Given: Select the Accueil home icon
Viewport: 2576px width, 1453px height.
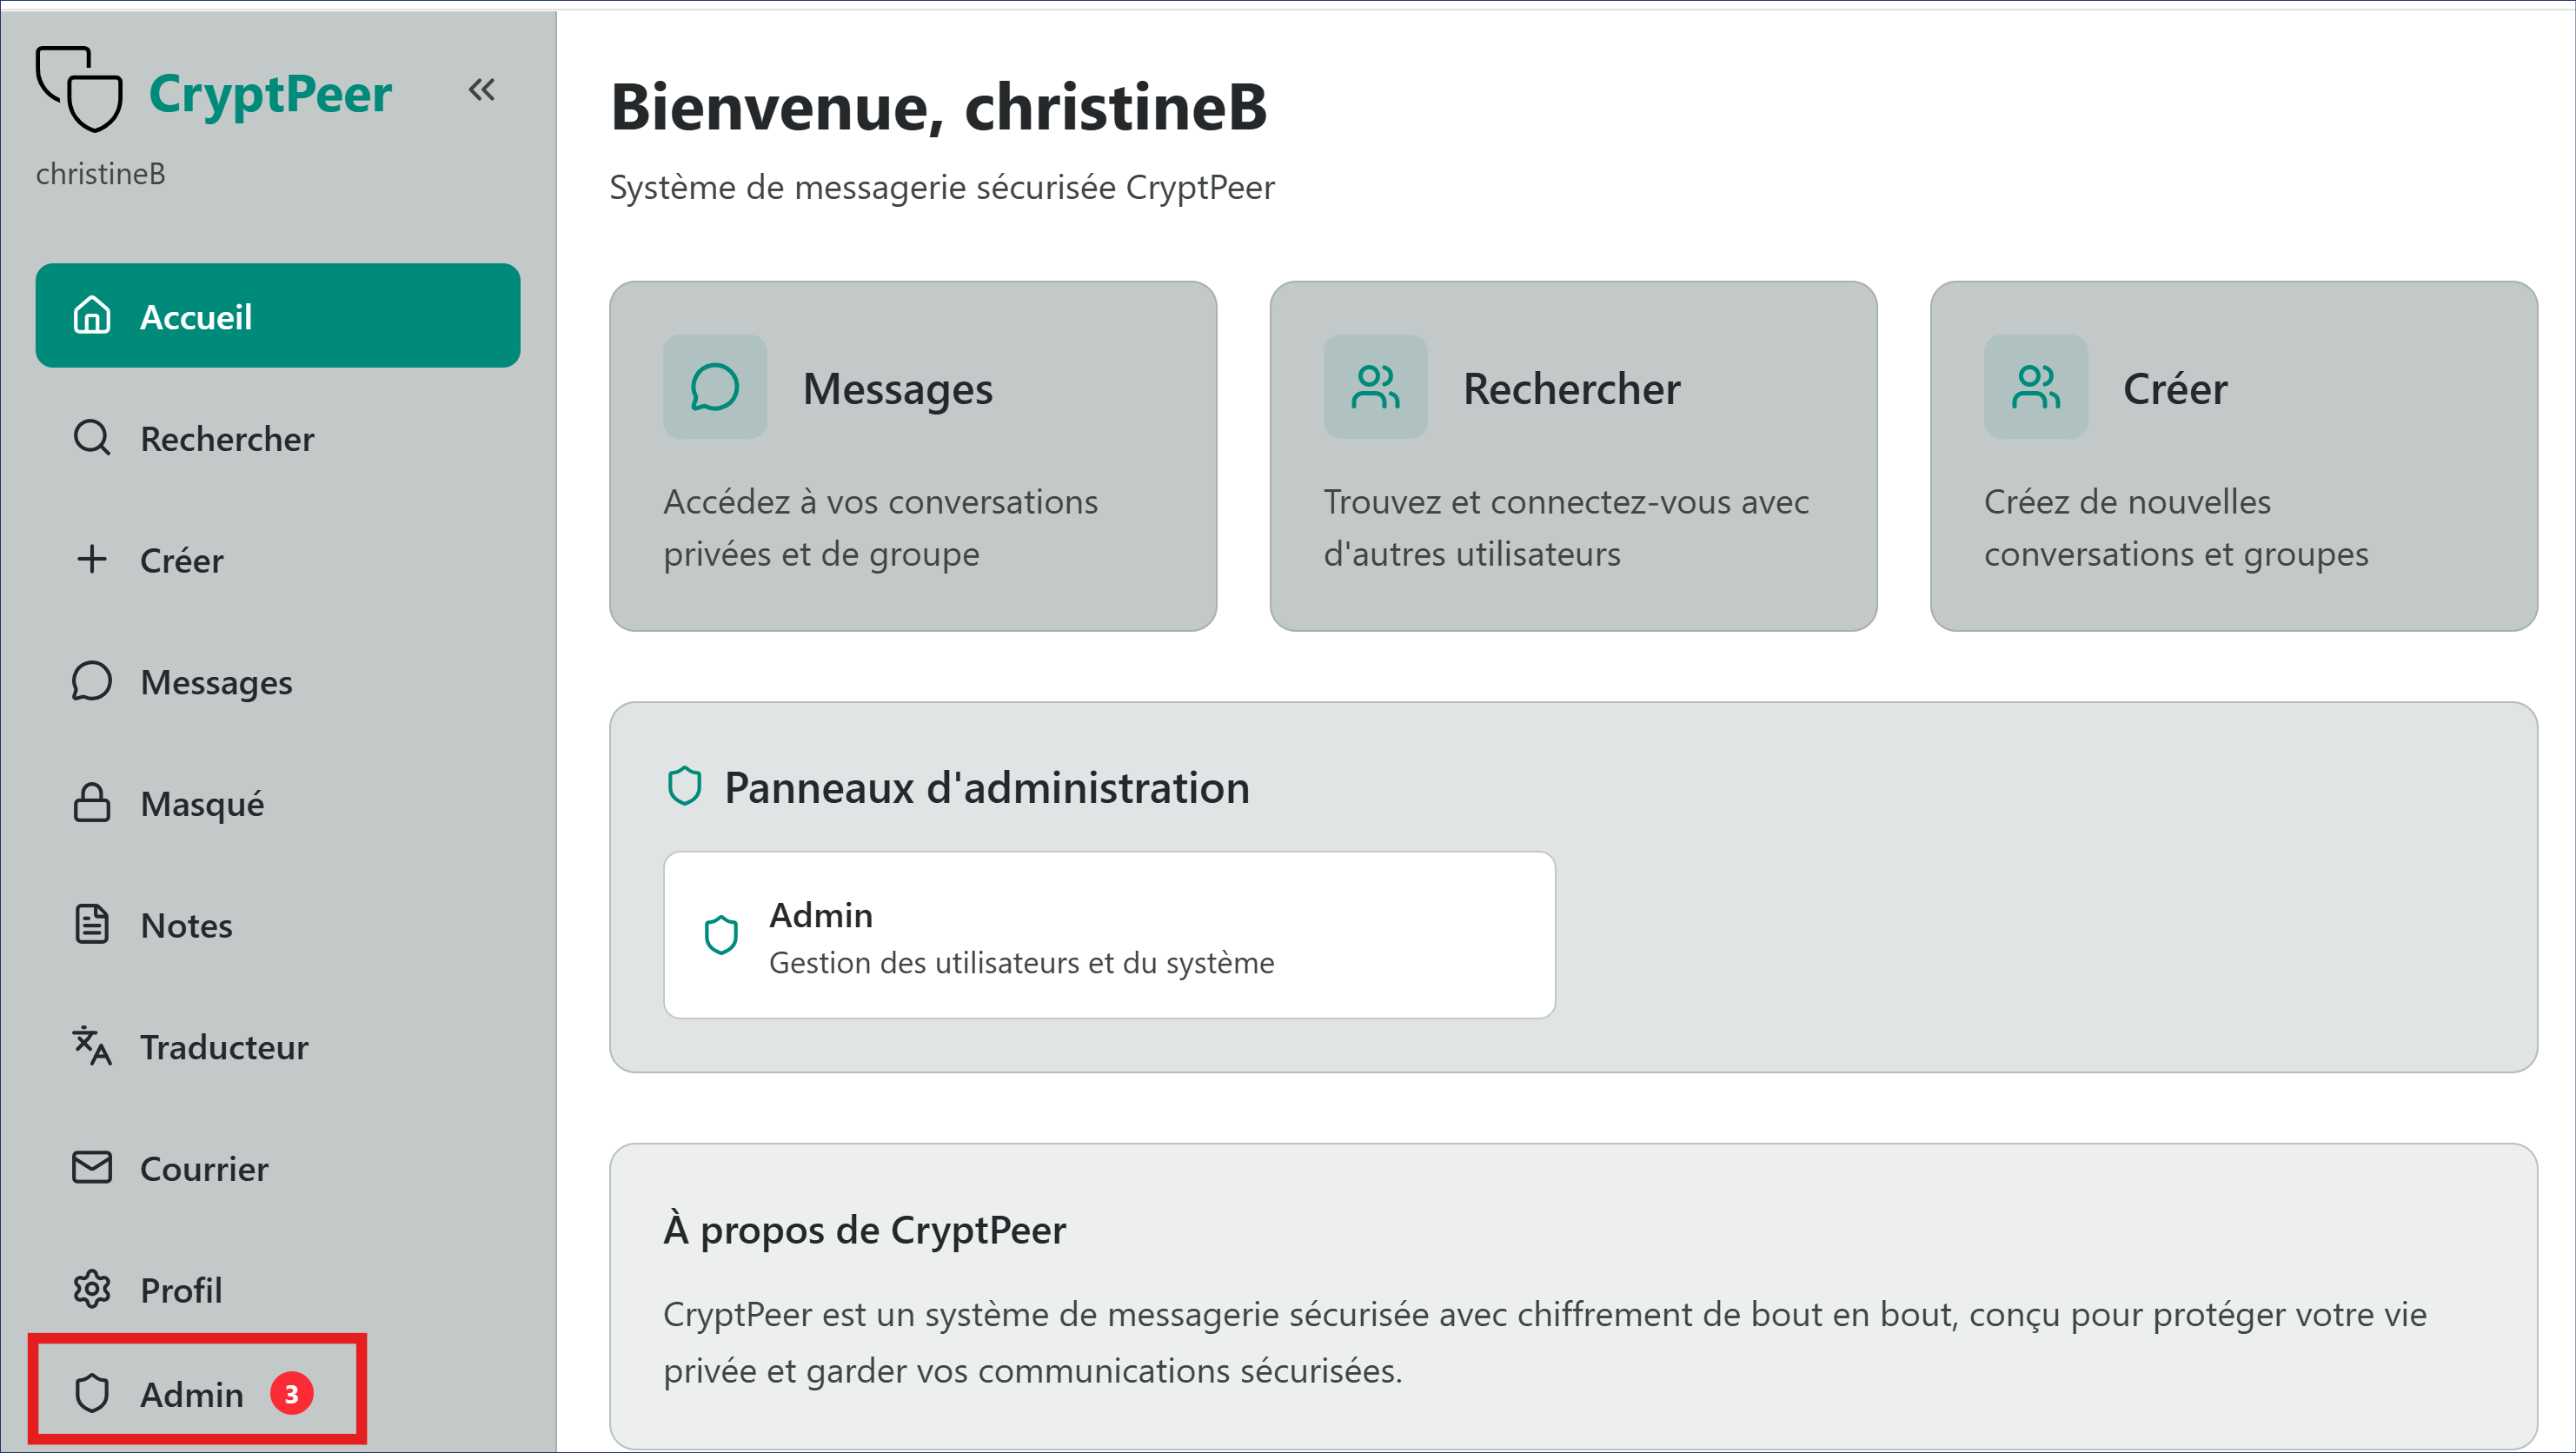Looking at the screenshot, I should 92,316.
